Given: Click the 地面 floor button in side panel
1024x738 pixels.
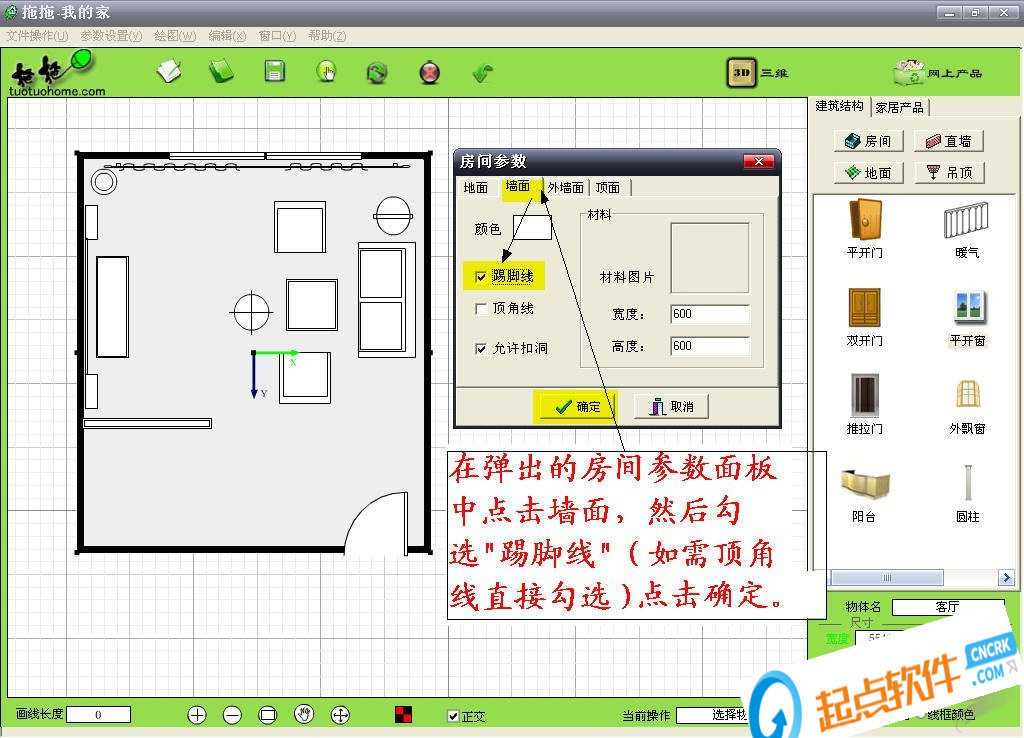Looking at the screenshot, I should 869,173.
